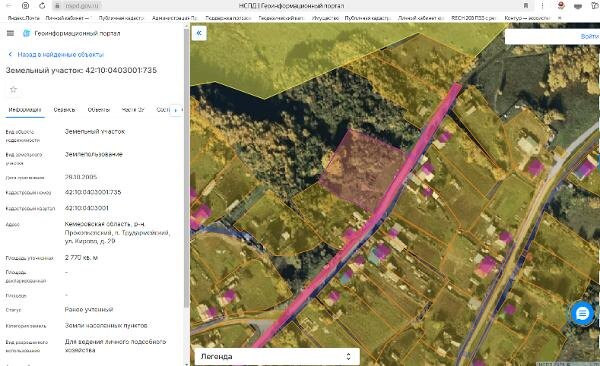Click the highlighted purple parcel on map
Image resolution: width=600 pixels, height=366 pixels.
pyautogui.click(x=362, y=170)
